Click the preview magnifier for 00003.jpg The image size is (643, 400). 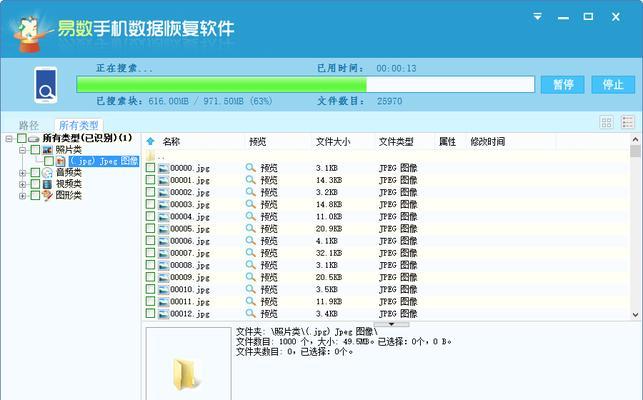point(251,204)
